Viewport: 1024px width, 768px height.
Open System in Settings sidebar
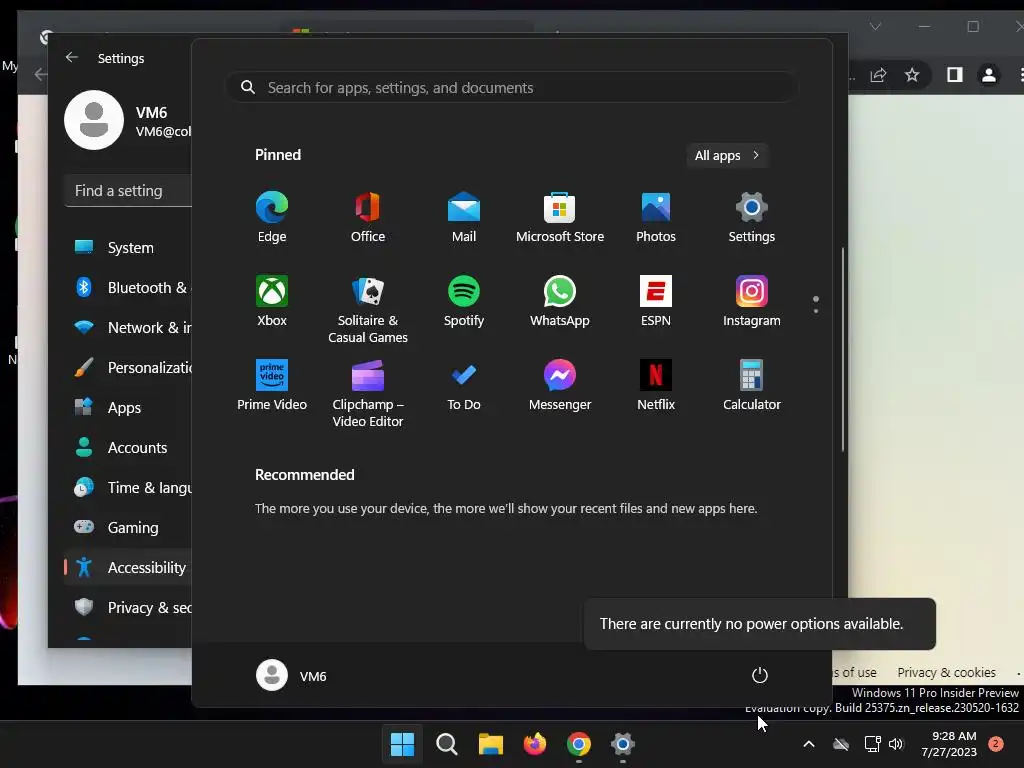[x=129, y=248]
